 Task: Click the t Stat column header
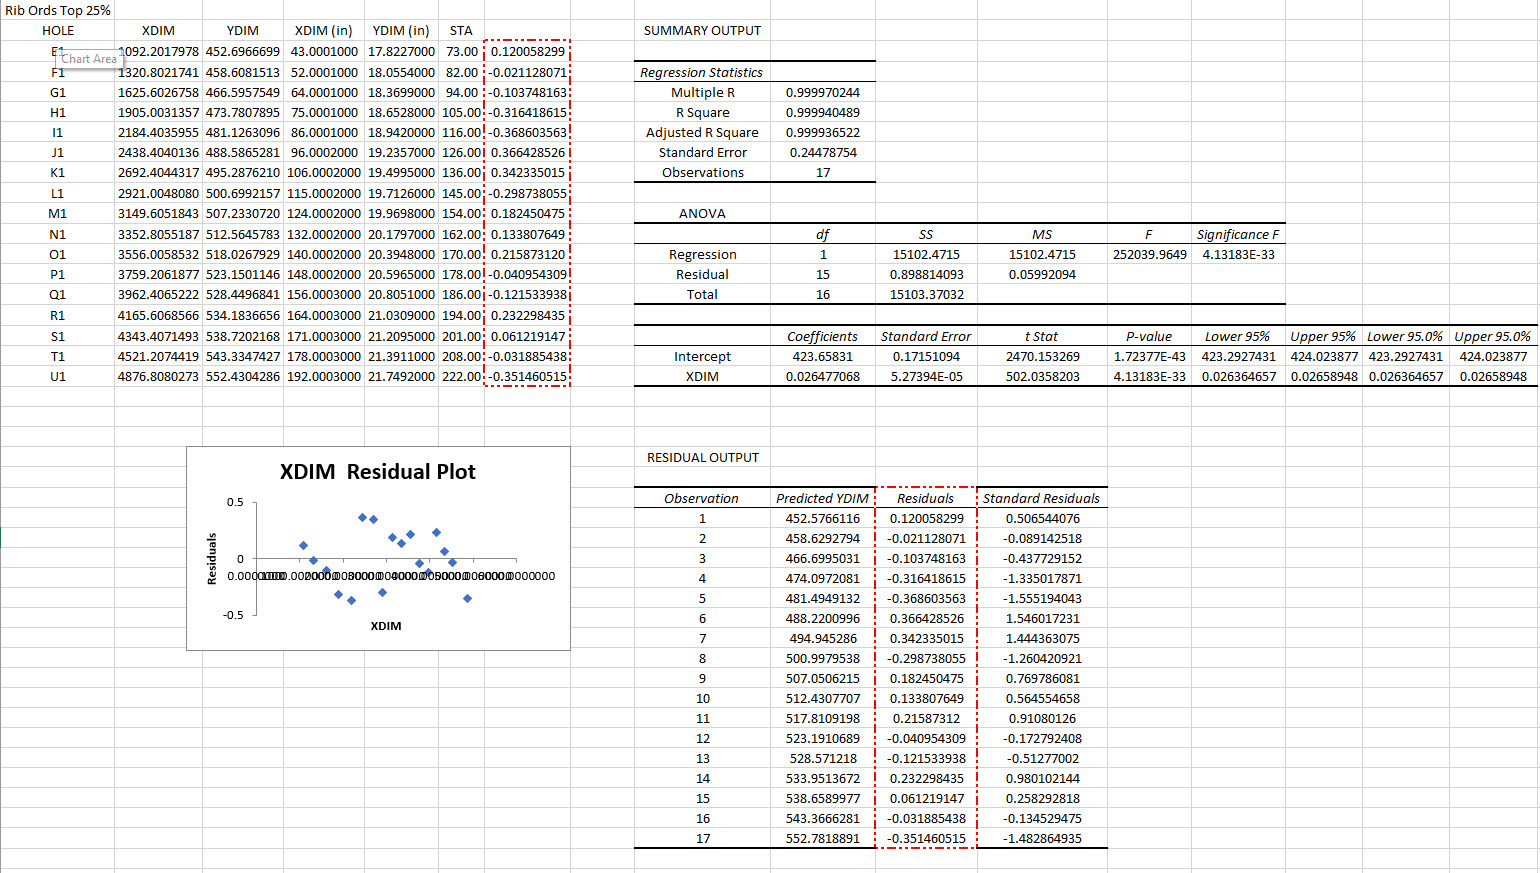(1041, 337)
